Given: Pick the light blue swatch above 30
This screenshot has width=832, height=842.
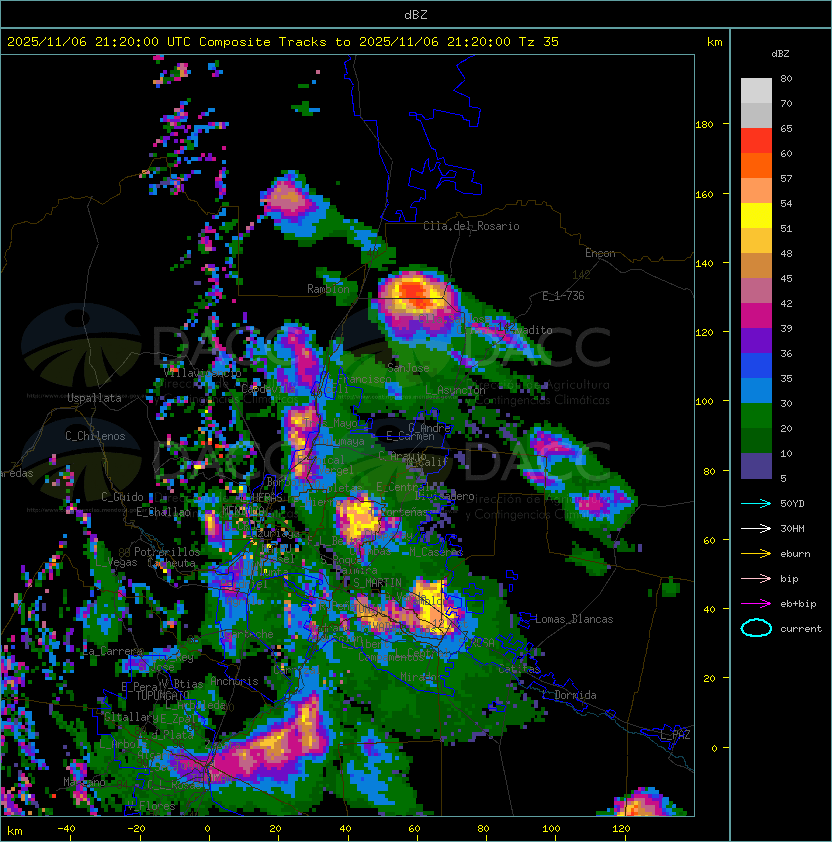Looking at the screenshot, I should [x=756, y=391].
